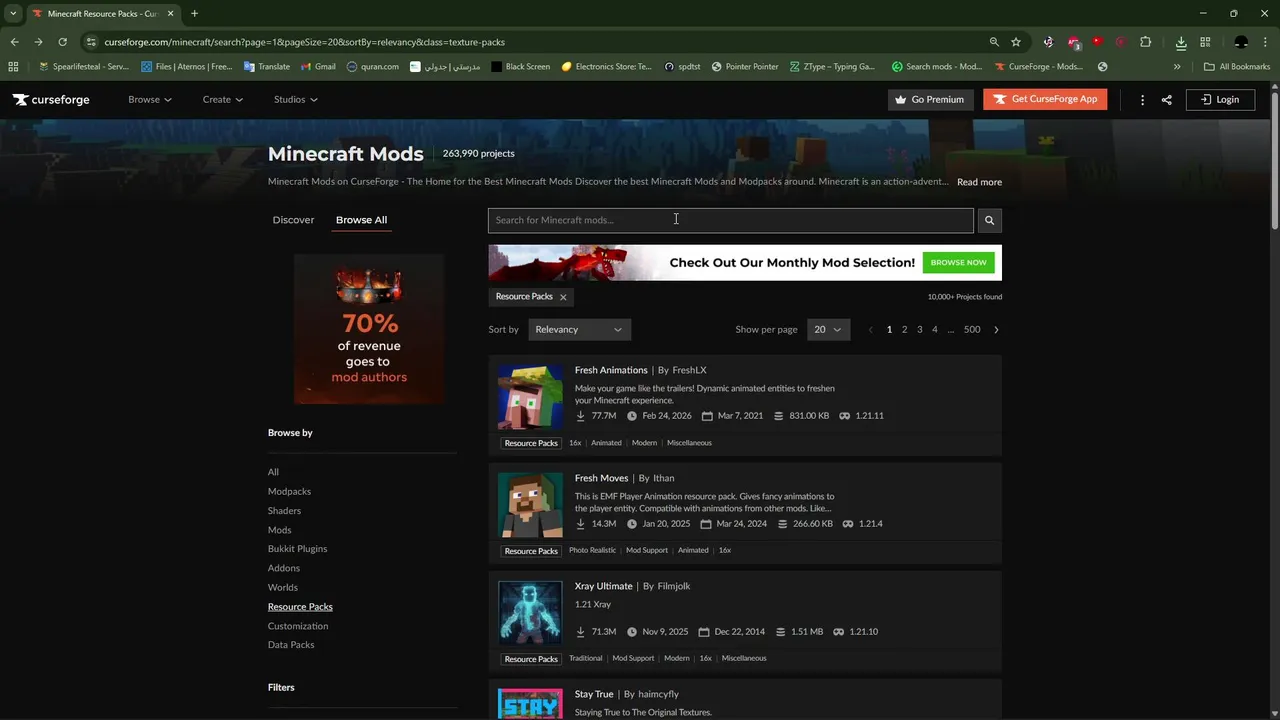Click the magnifier search button

click(x=989, y=220)
